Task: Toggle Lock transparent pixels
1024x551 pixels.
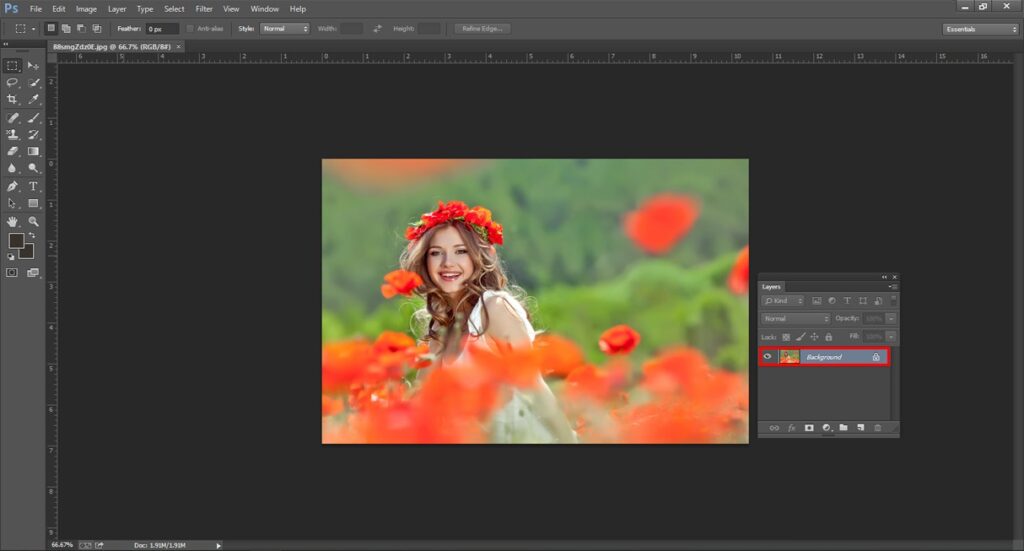Action: click(x=786, y=337)
